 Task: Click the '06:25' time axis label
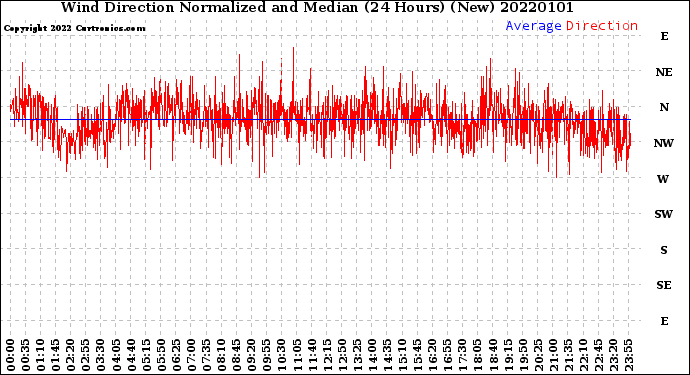click(x=176, y=355)
